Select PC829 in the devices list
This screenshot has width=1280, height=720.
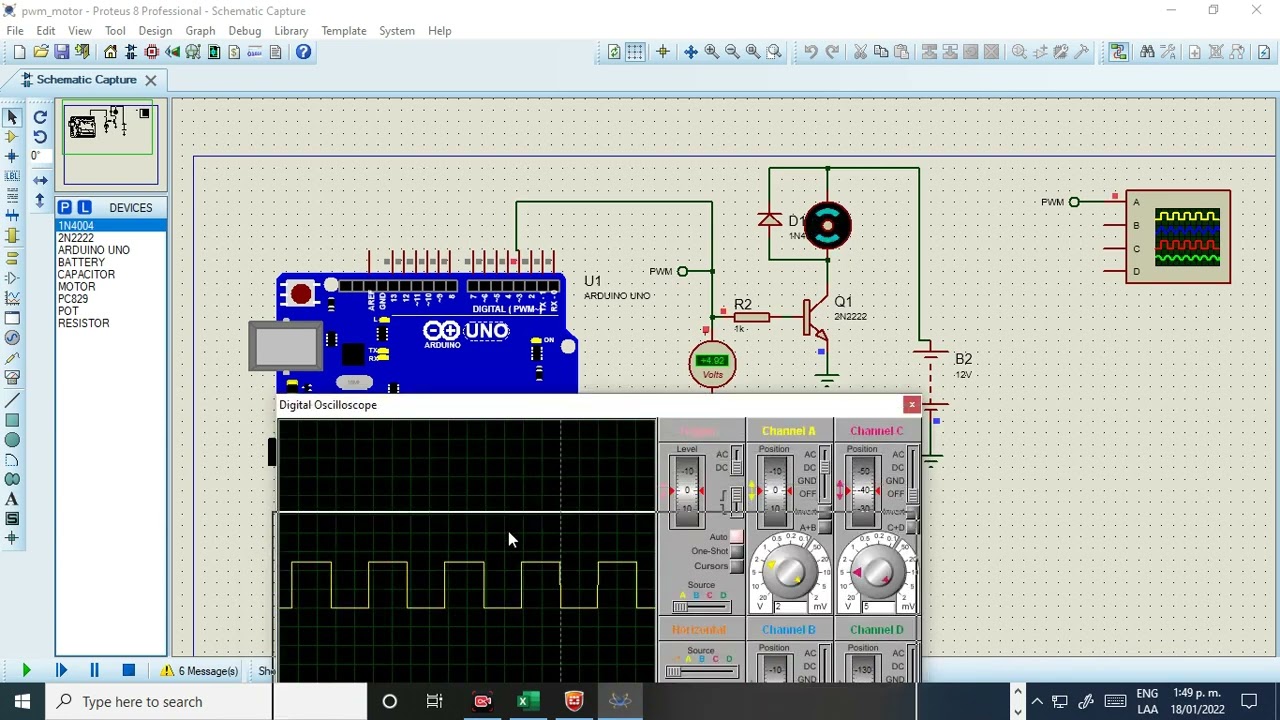[111, 299]
